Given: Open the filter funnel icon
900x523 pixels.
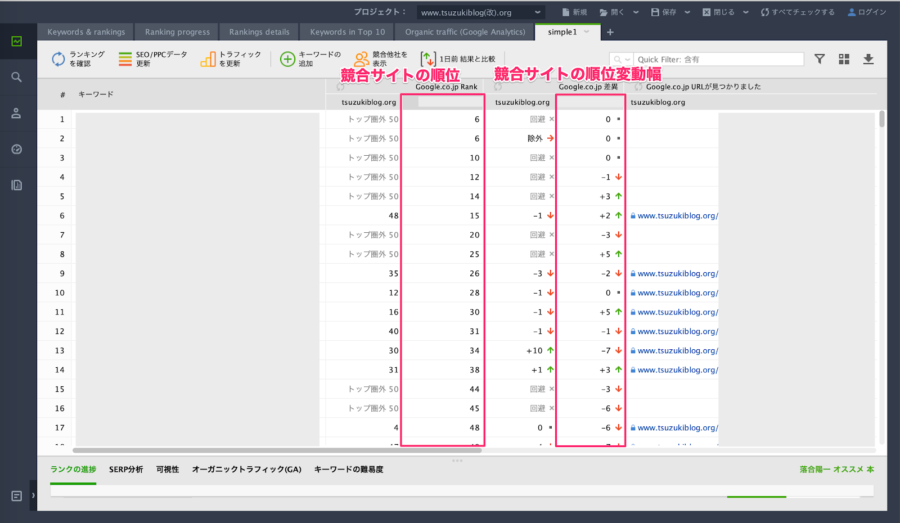Looking at the screenshot, I should pyautogui.click(x=820, y=59).
